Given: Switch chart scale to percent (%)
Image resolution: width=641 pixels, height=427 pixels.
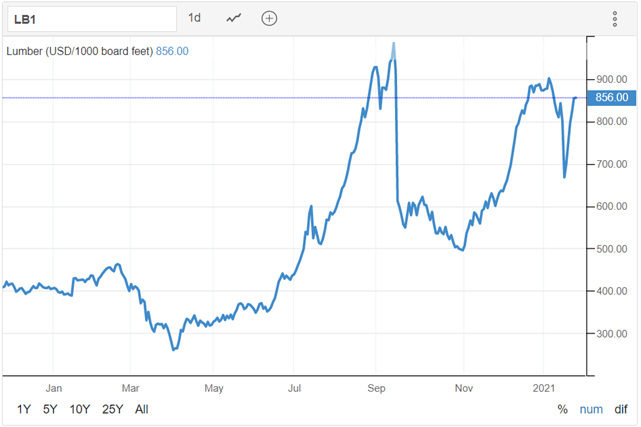Looking at the screenshot, I should click(x=563, y=409).
